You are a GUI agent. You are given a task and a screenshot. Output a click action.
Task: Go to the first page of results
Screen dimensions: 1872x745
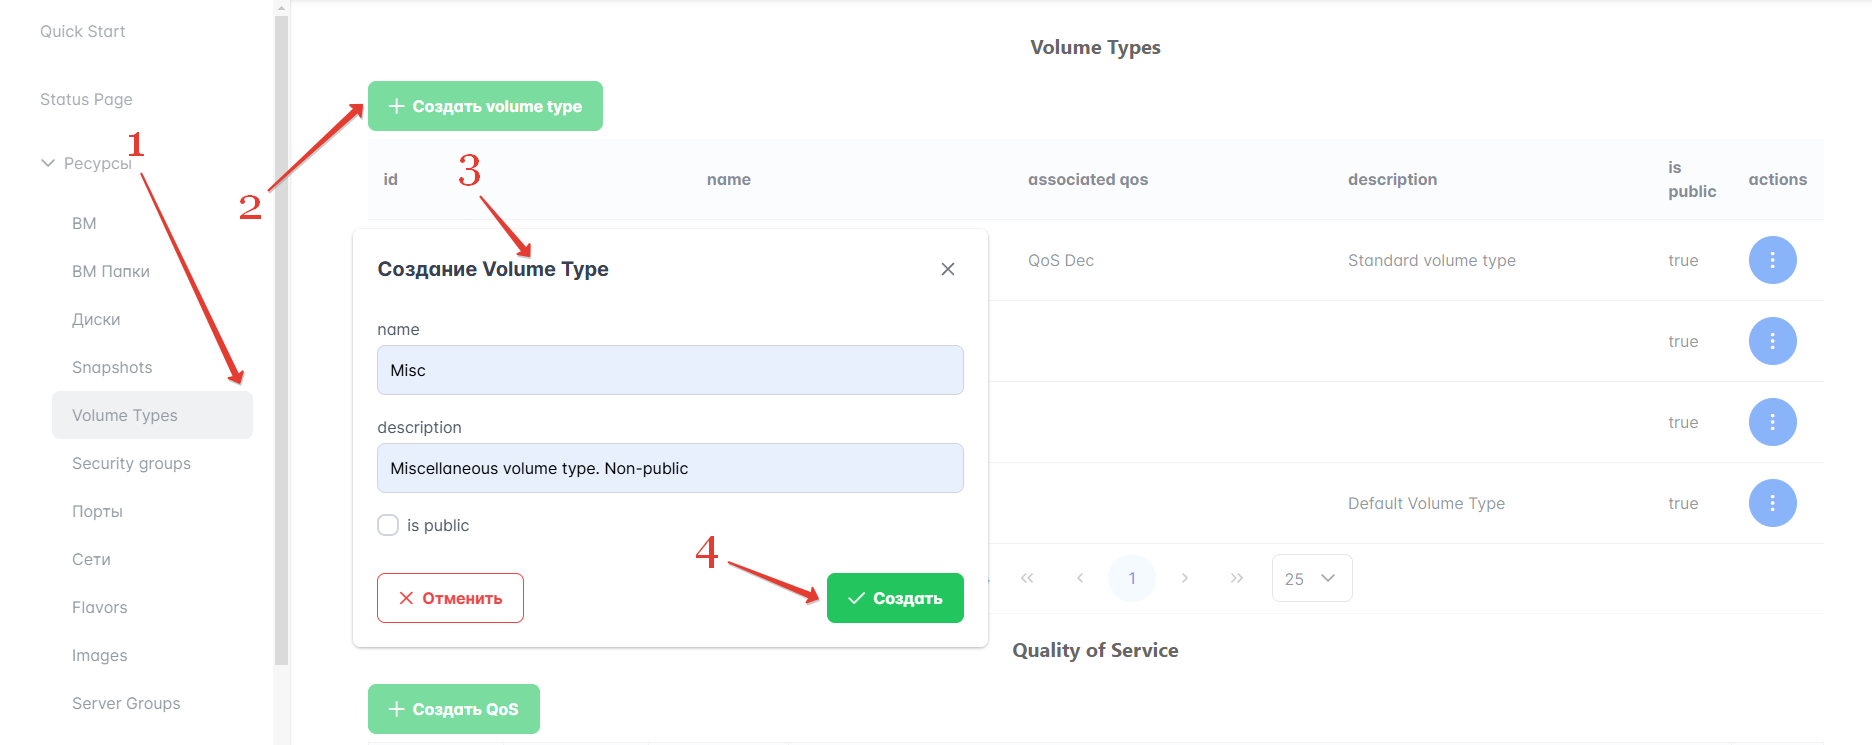1027,578
